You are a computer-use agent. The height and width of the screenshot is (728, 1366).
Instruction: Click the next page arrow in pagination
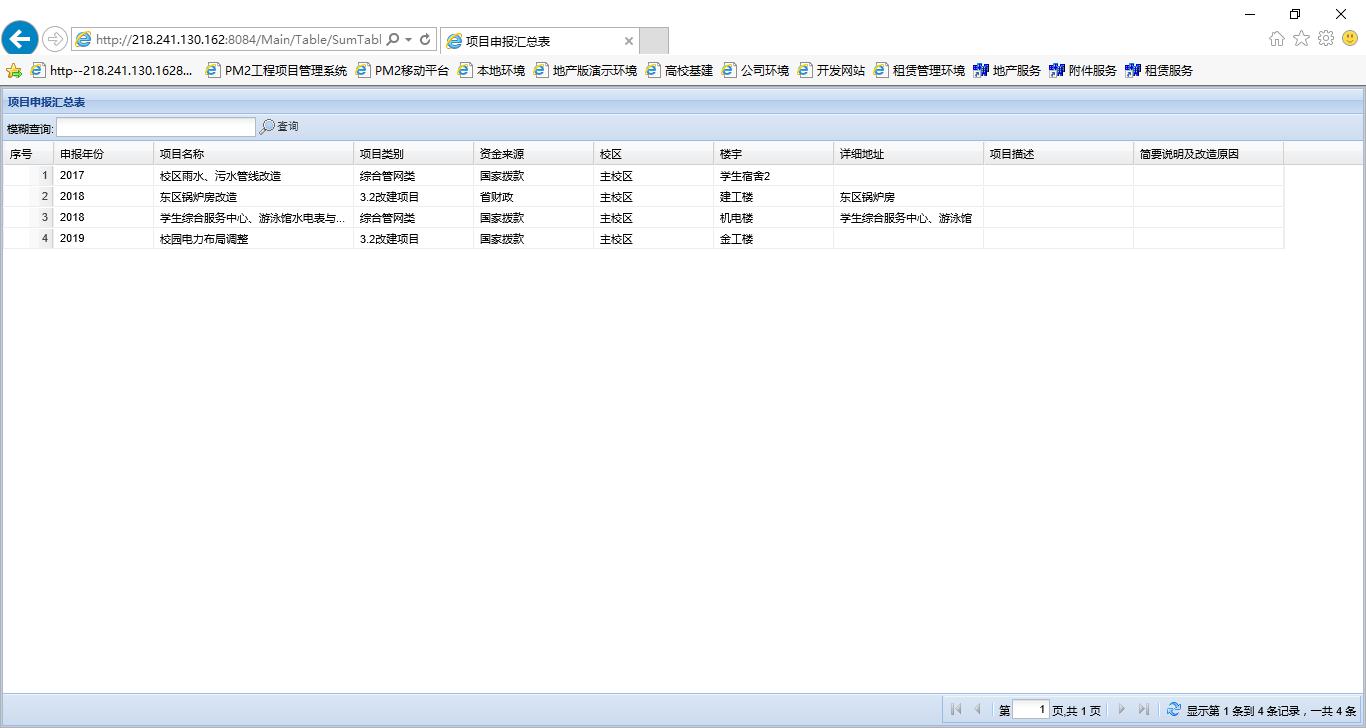(1121, 709)
